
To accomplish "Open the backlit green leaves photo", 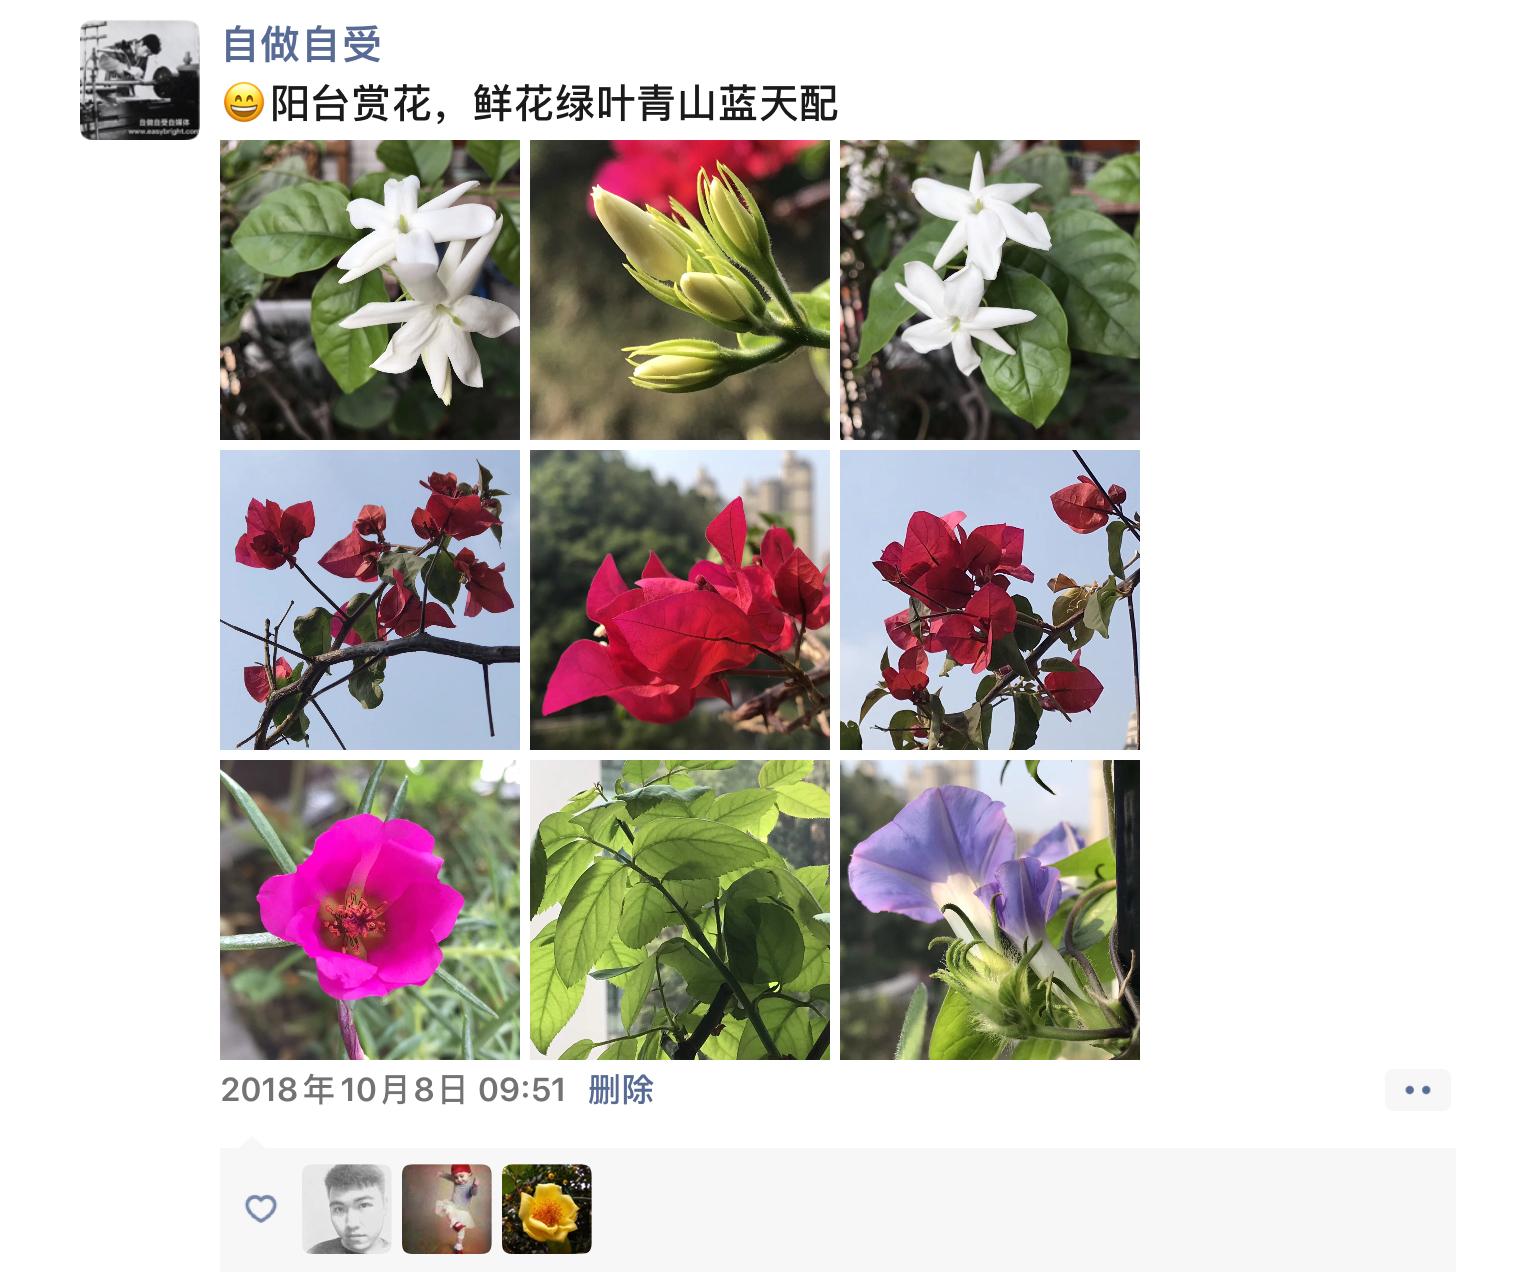I will (x=680, y=910).
